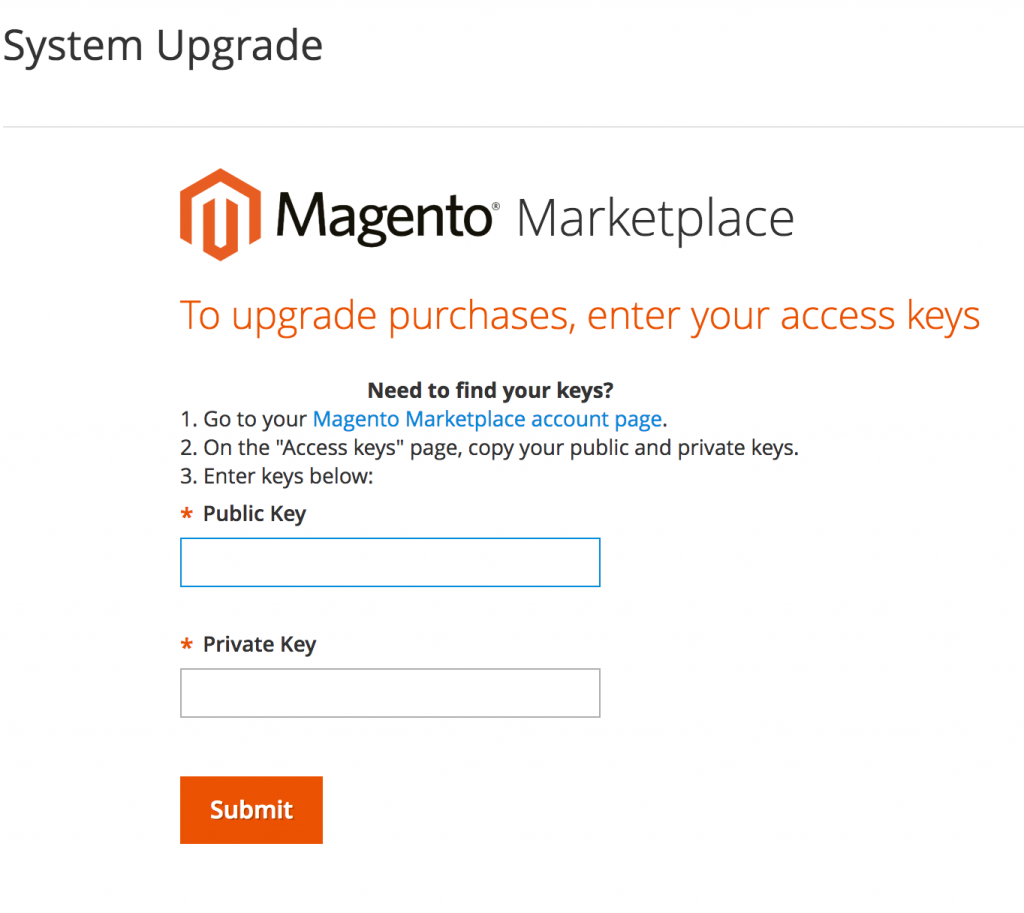Click the red asterisk beside Private Key
This screenshot has height=913, width=1024.
(x=187, y=644)
